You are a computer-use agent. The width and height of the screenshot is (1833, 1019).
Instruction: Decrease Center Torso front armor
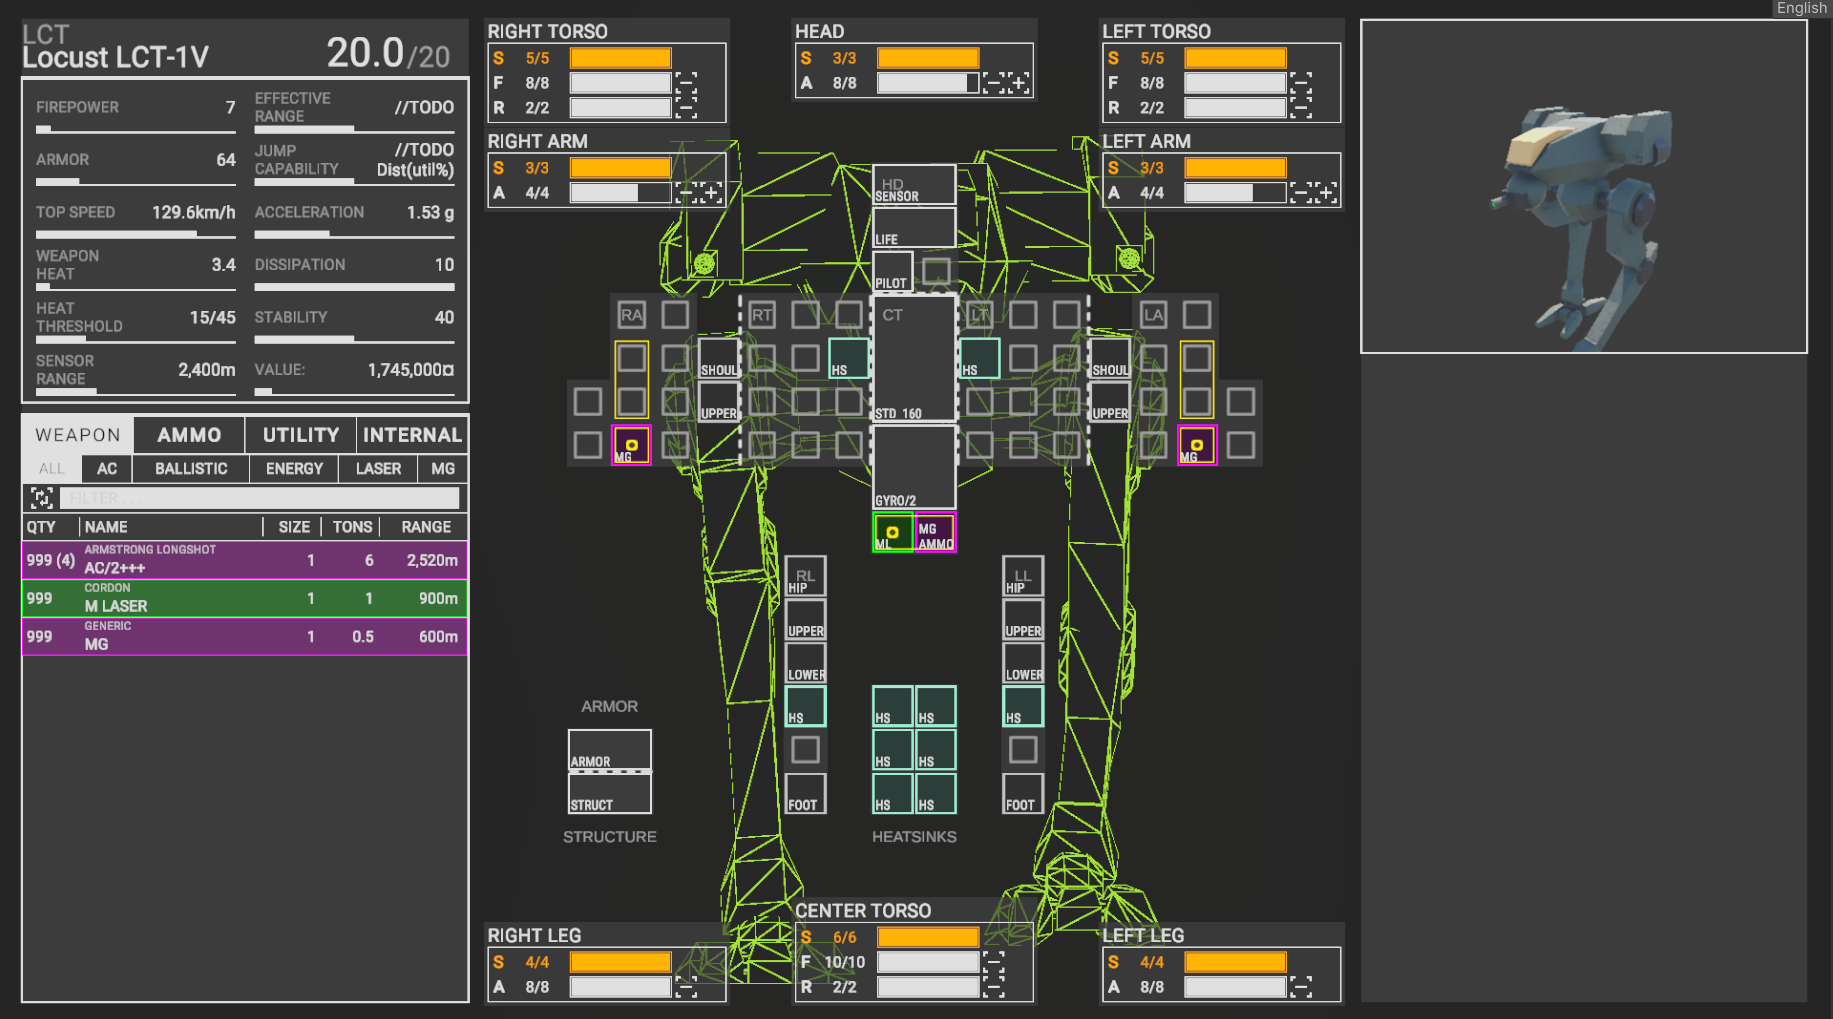(x=994, y=962)
